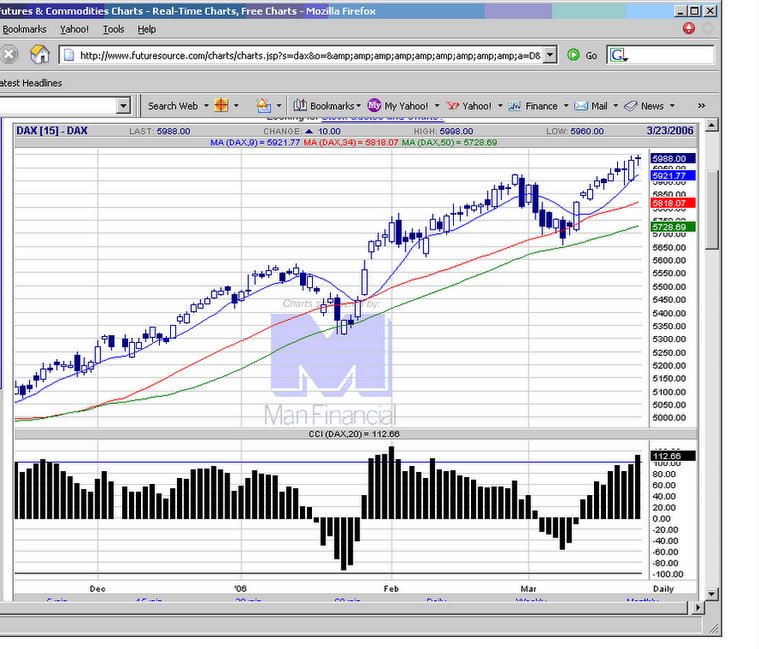Click the Search Web button
Screen dimensions: 759x649
pyautogui.click(x=173, y=106)
